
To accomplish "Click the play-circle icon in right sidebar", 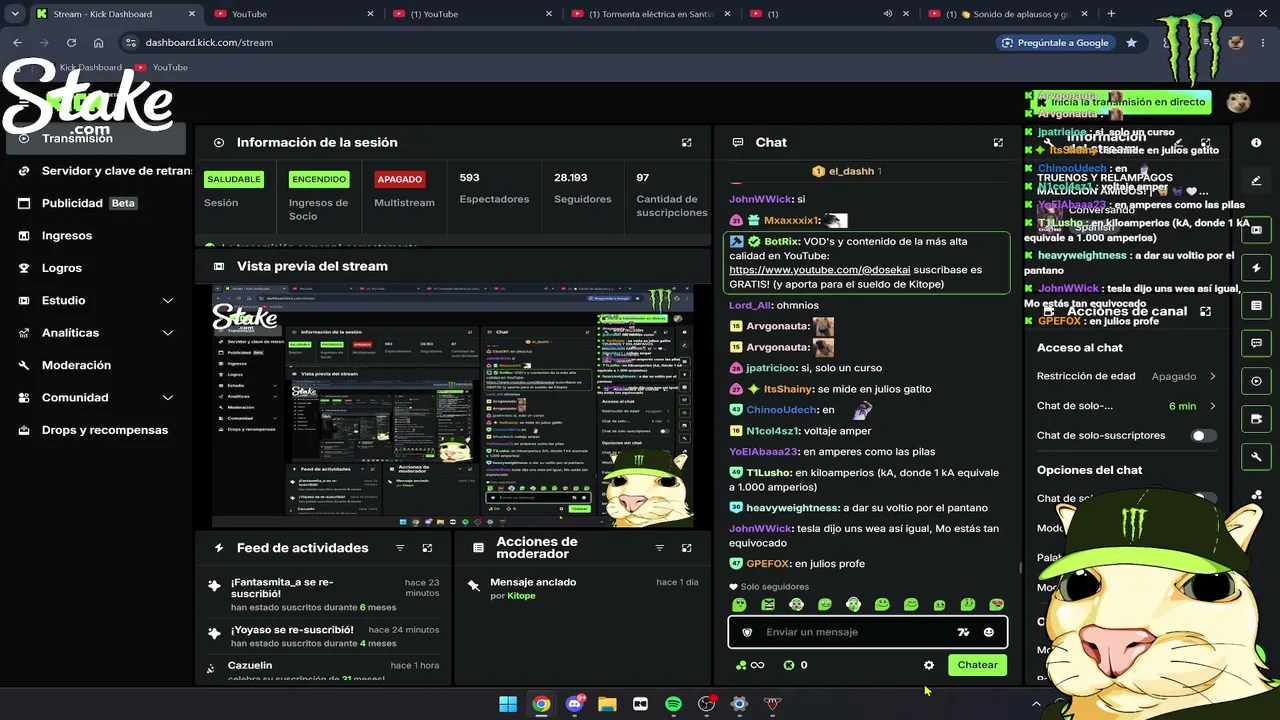I will [1256, 381].
